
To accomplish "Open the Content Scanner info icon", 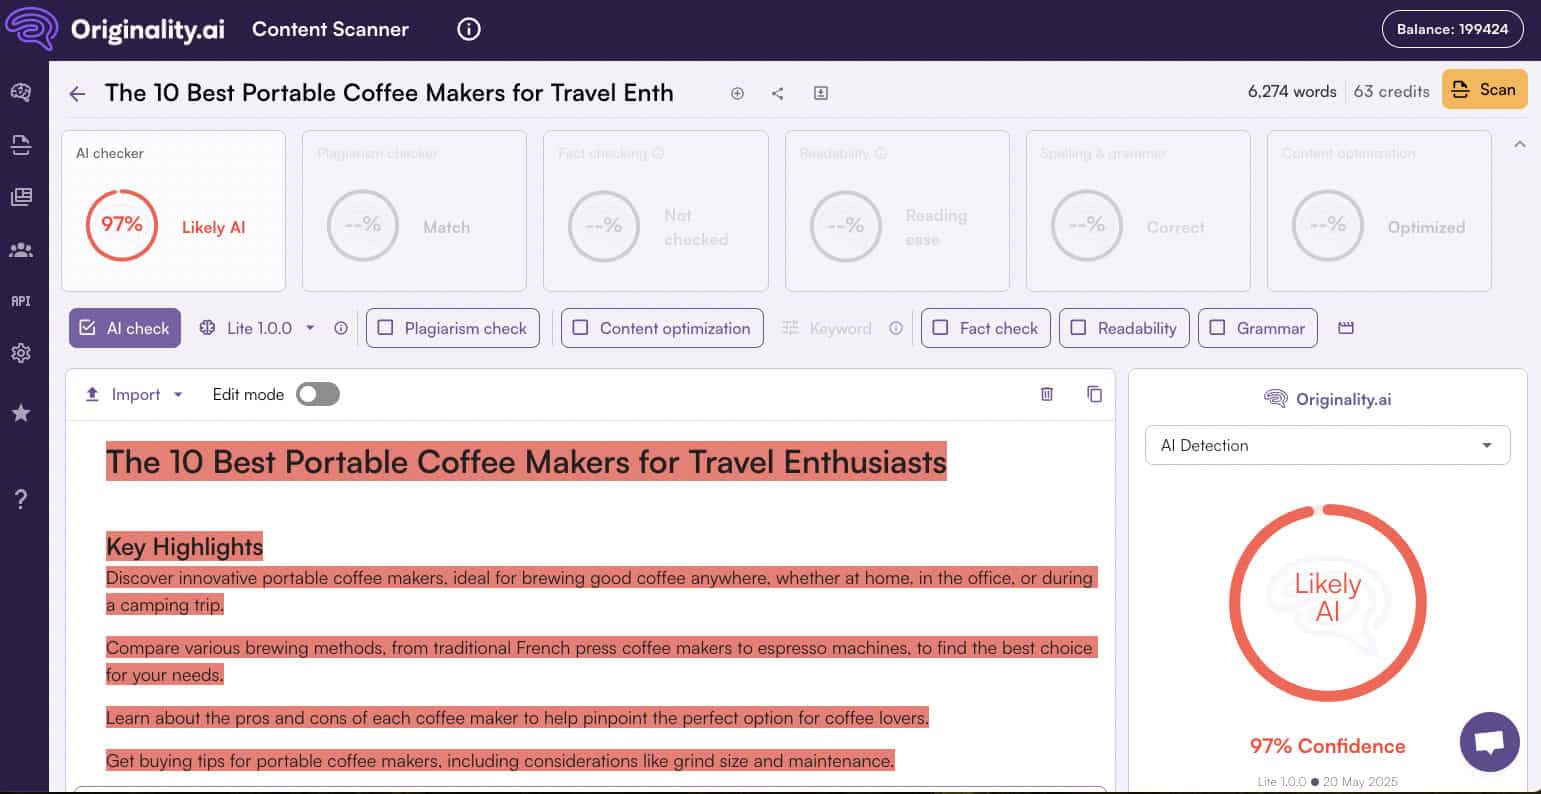I will [469, 29].
